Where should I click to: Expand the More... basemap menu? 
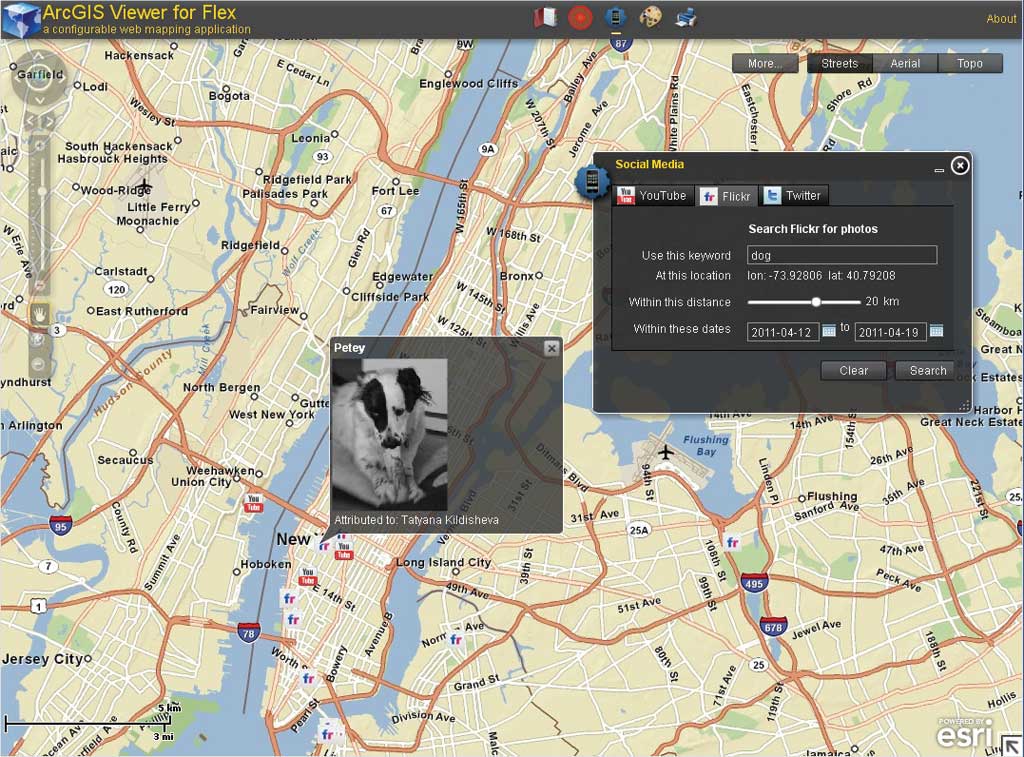tap(765, 63)
